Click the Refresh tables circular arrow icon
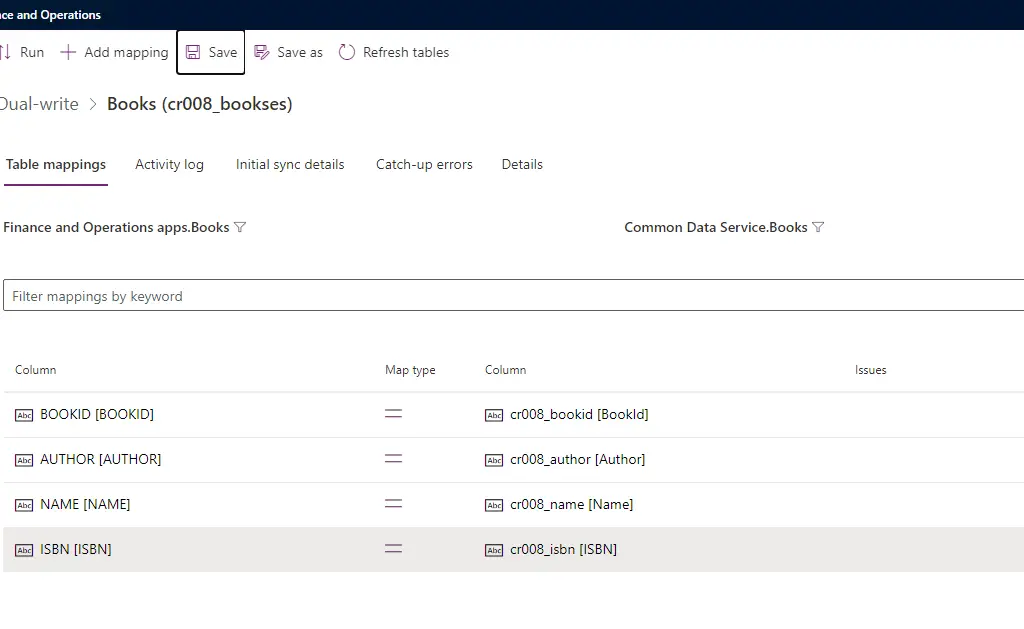 click(347, 52)
